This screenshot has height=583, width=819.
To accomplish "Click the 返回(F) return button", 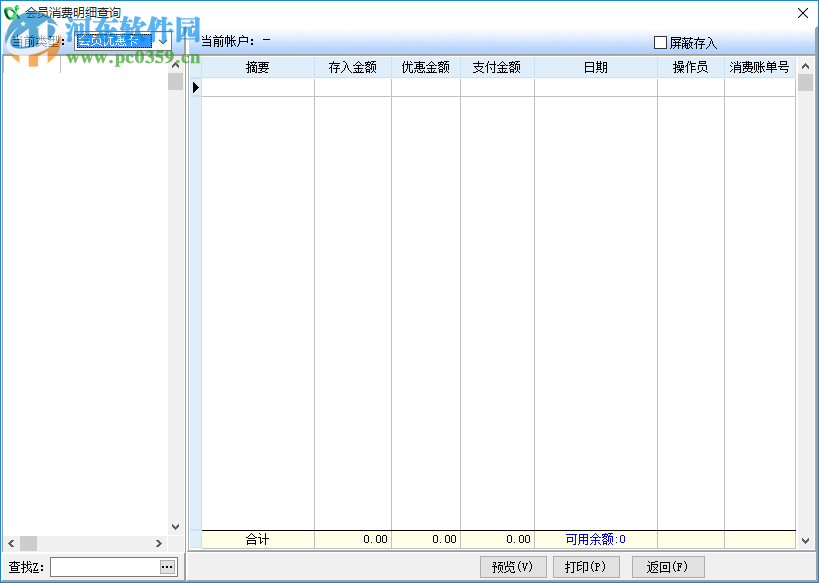I will click(x=667, y=566).
